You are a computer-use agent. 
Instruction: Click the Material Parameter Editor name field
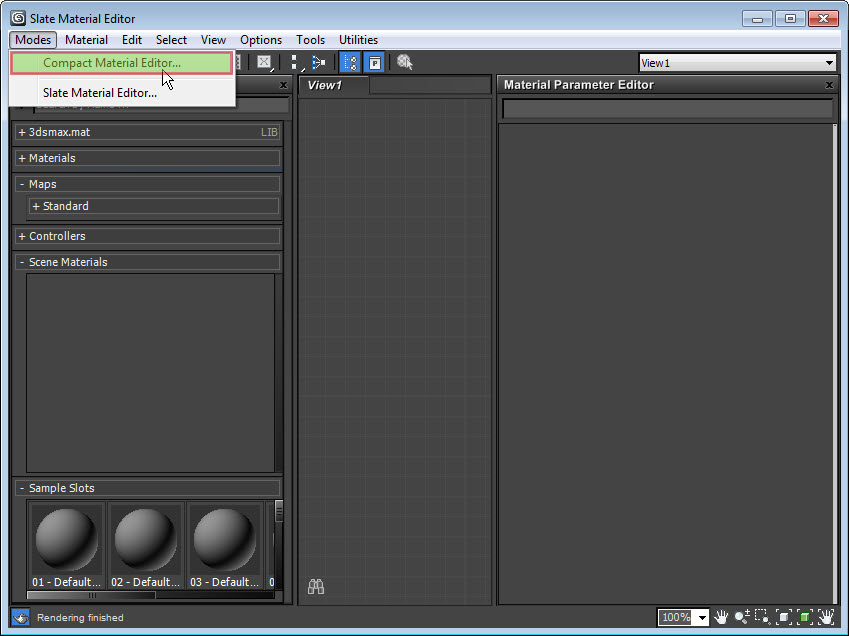pos(668,109)
